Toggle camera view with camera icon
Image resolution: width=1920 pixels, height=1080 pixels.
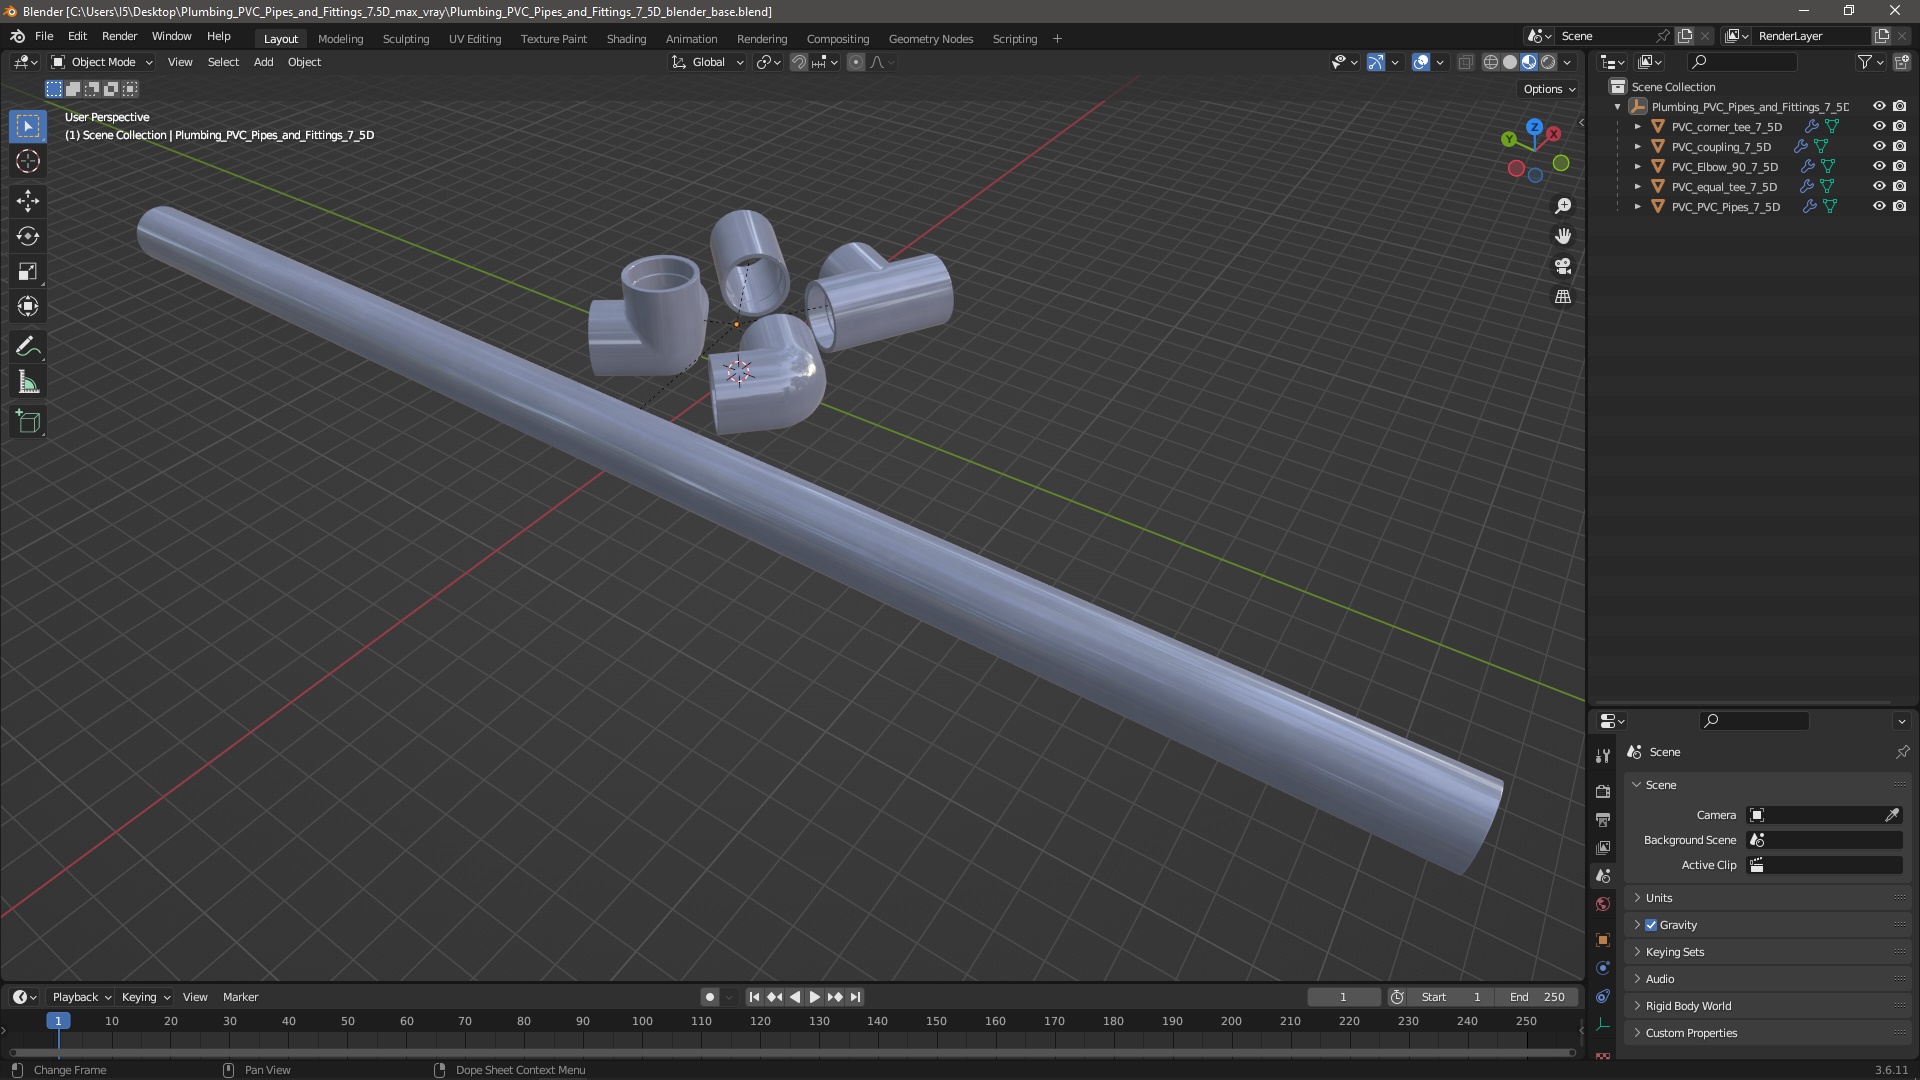(x=1563, y=266)
